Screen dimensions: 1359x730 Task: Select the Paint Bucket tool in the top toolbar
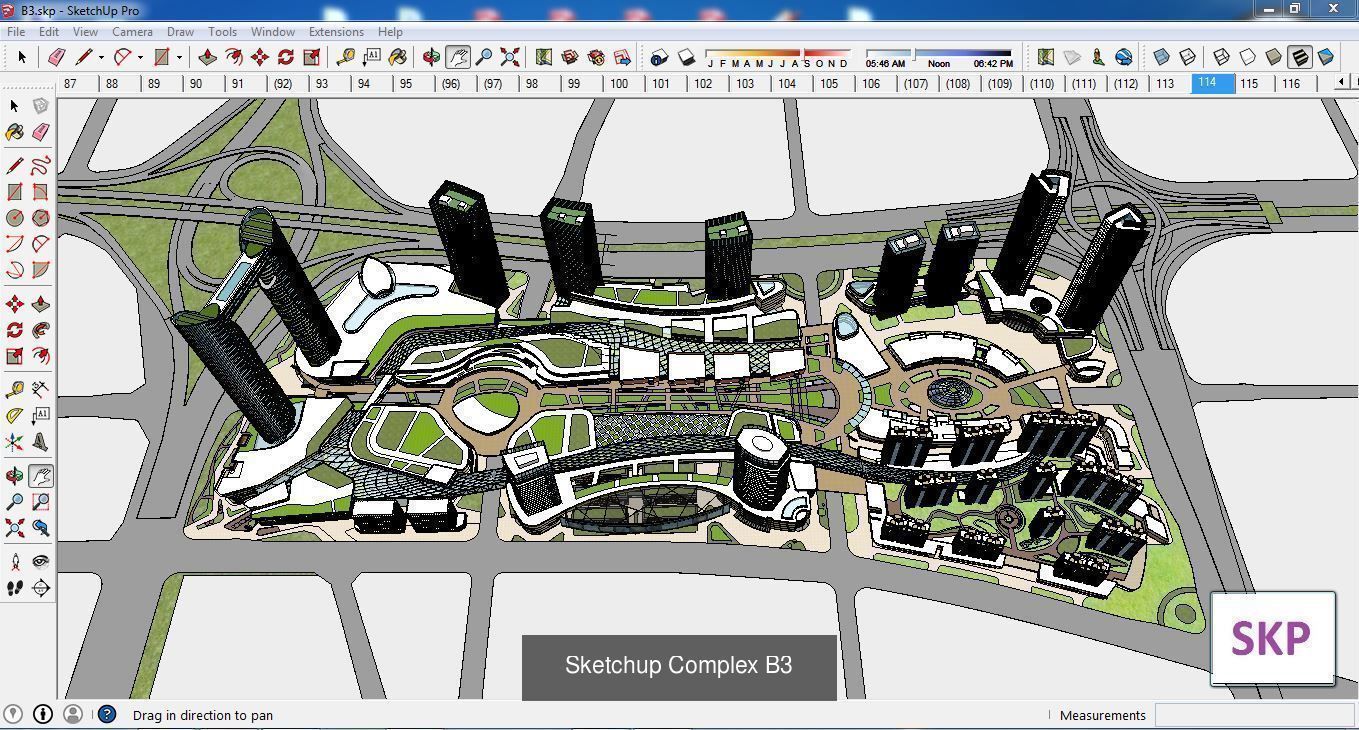coord(397,57)
